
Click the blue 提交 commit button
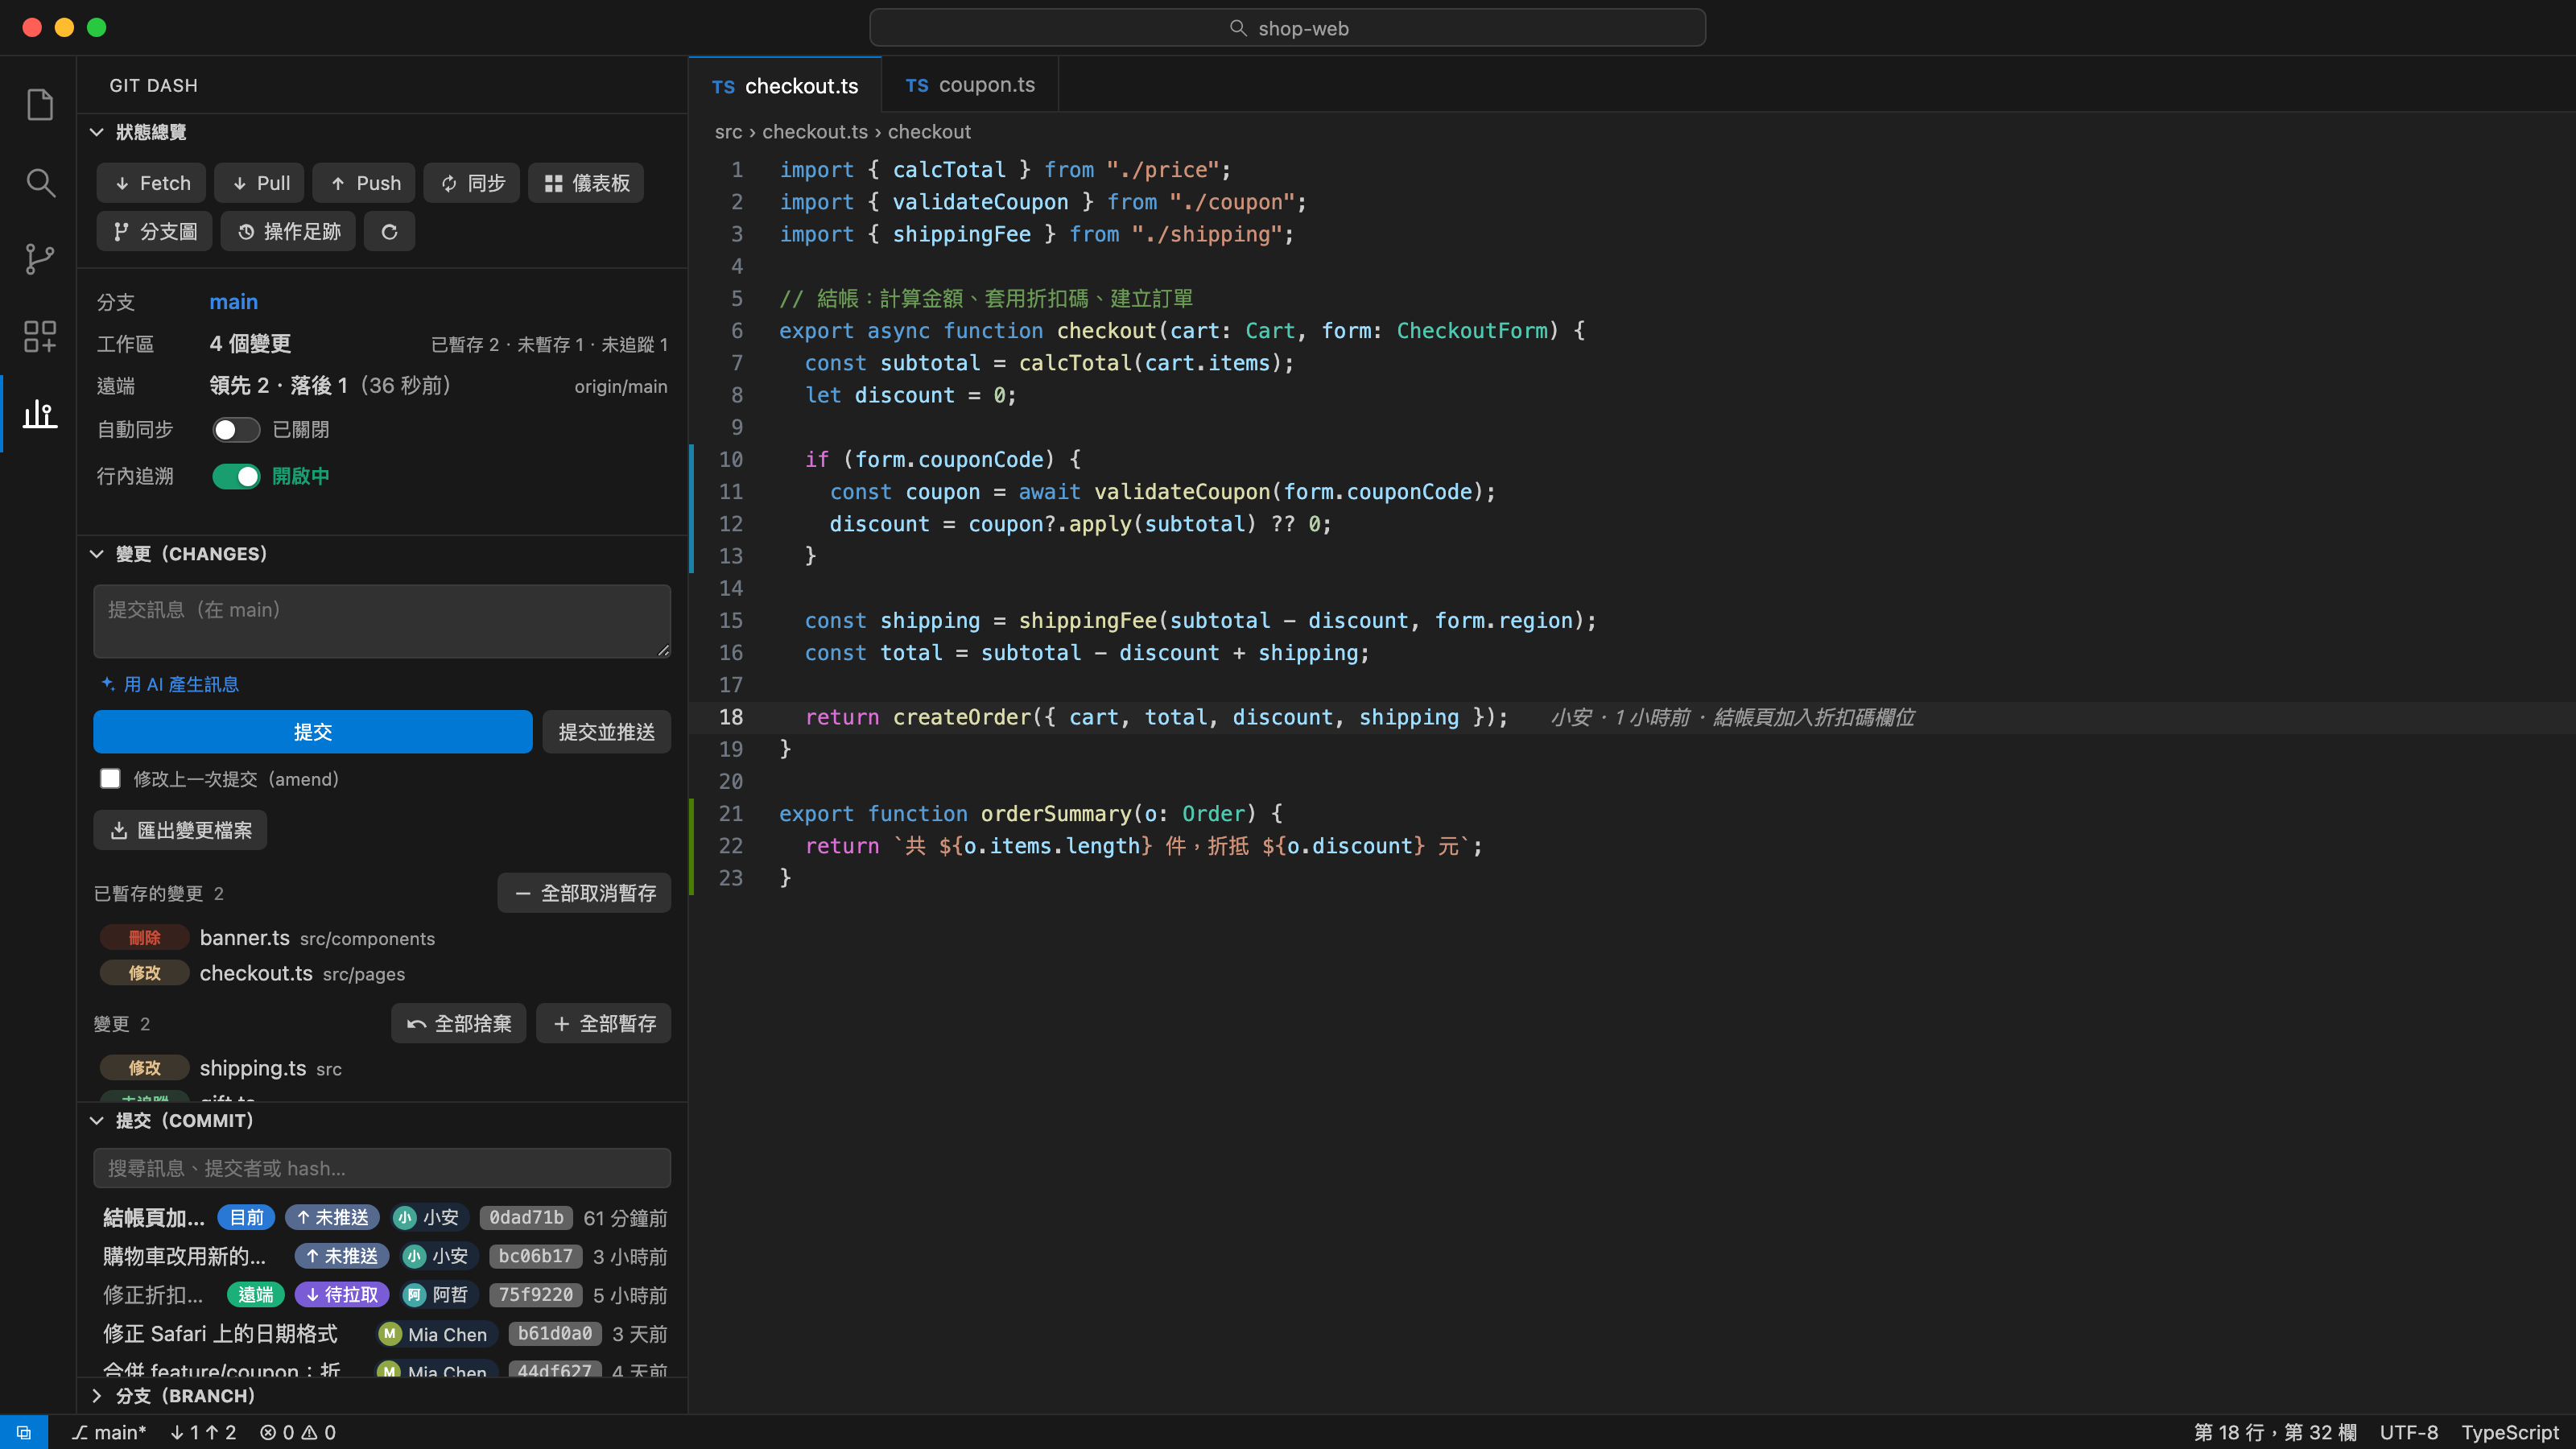(x=313, y=732)
